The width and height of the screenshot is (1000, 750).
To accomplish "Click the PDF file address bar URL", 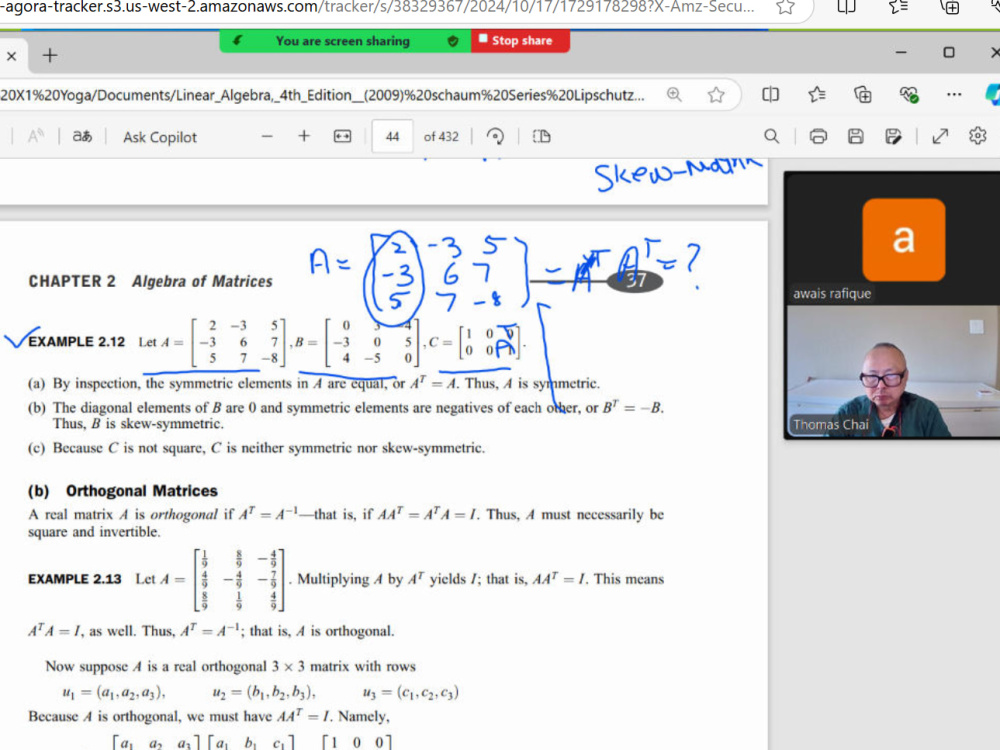I will click(322, 95).
